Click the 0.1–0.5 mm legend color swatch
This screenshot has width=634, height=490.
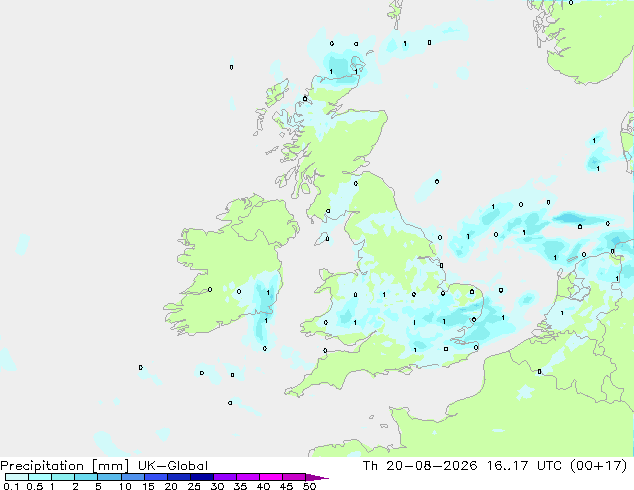[17, 477]
